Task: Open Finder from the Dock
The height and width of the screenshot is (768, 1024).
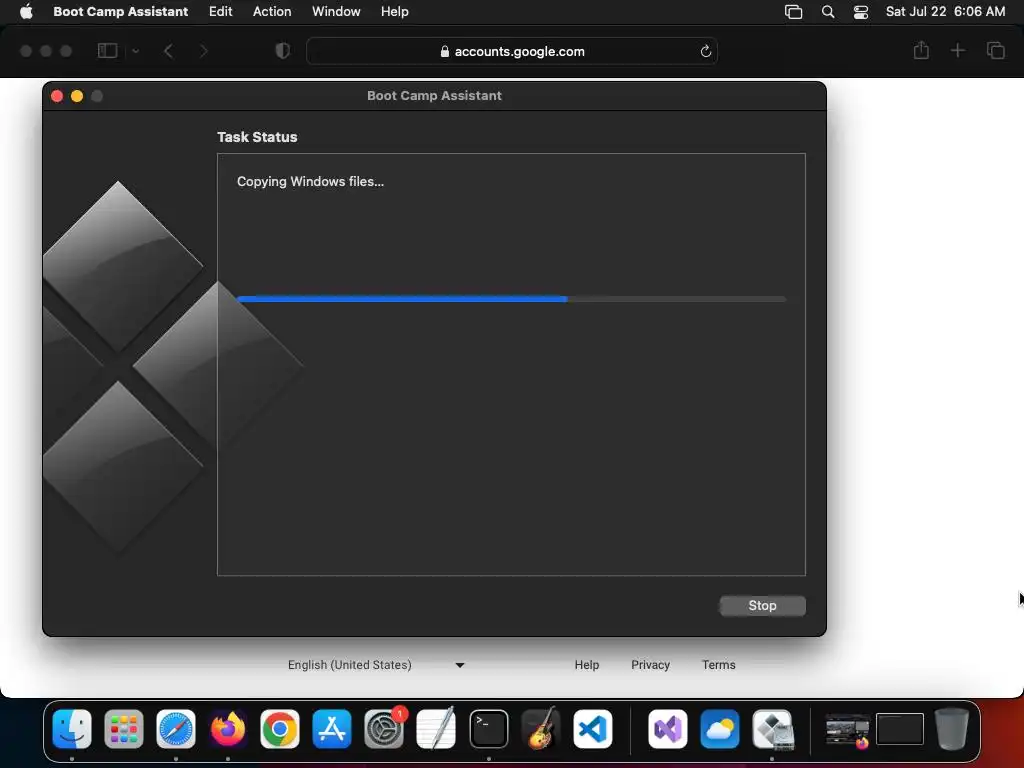Action: 72,729
